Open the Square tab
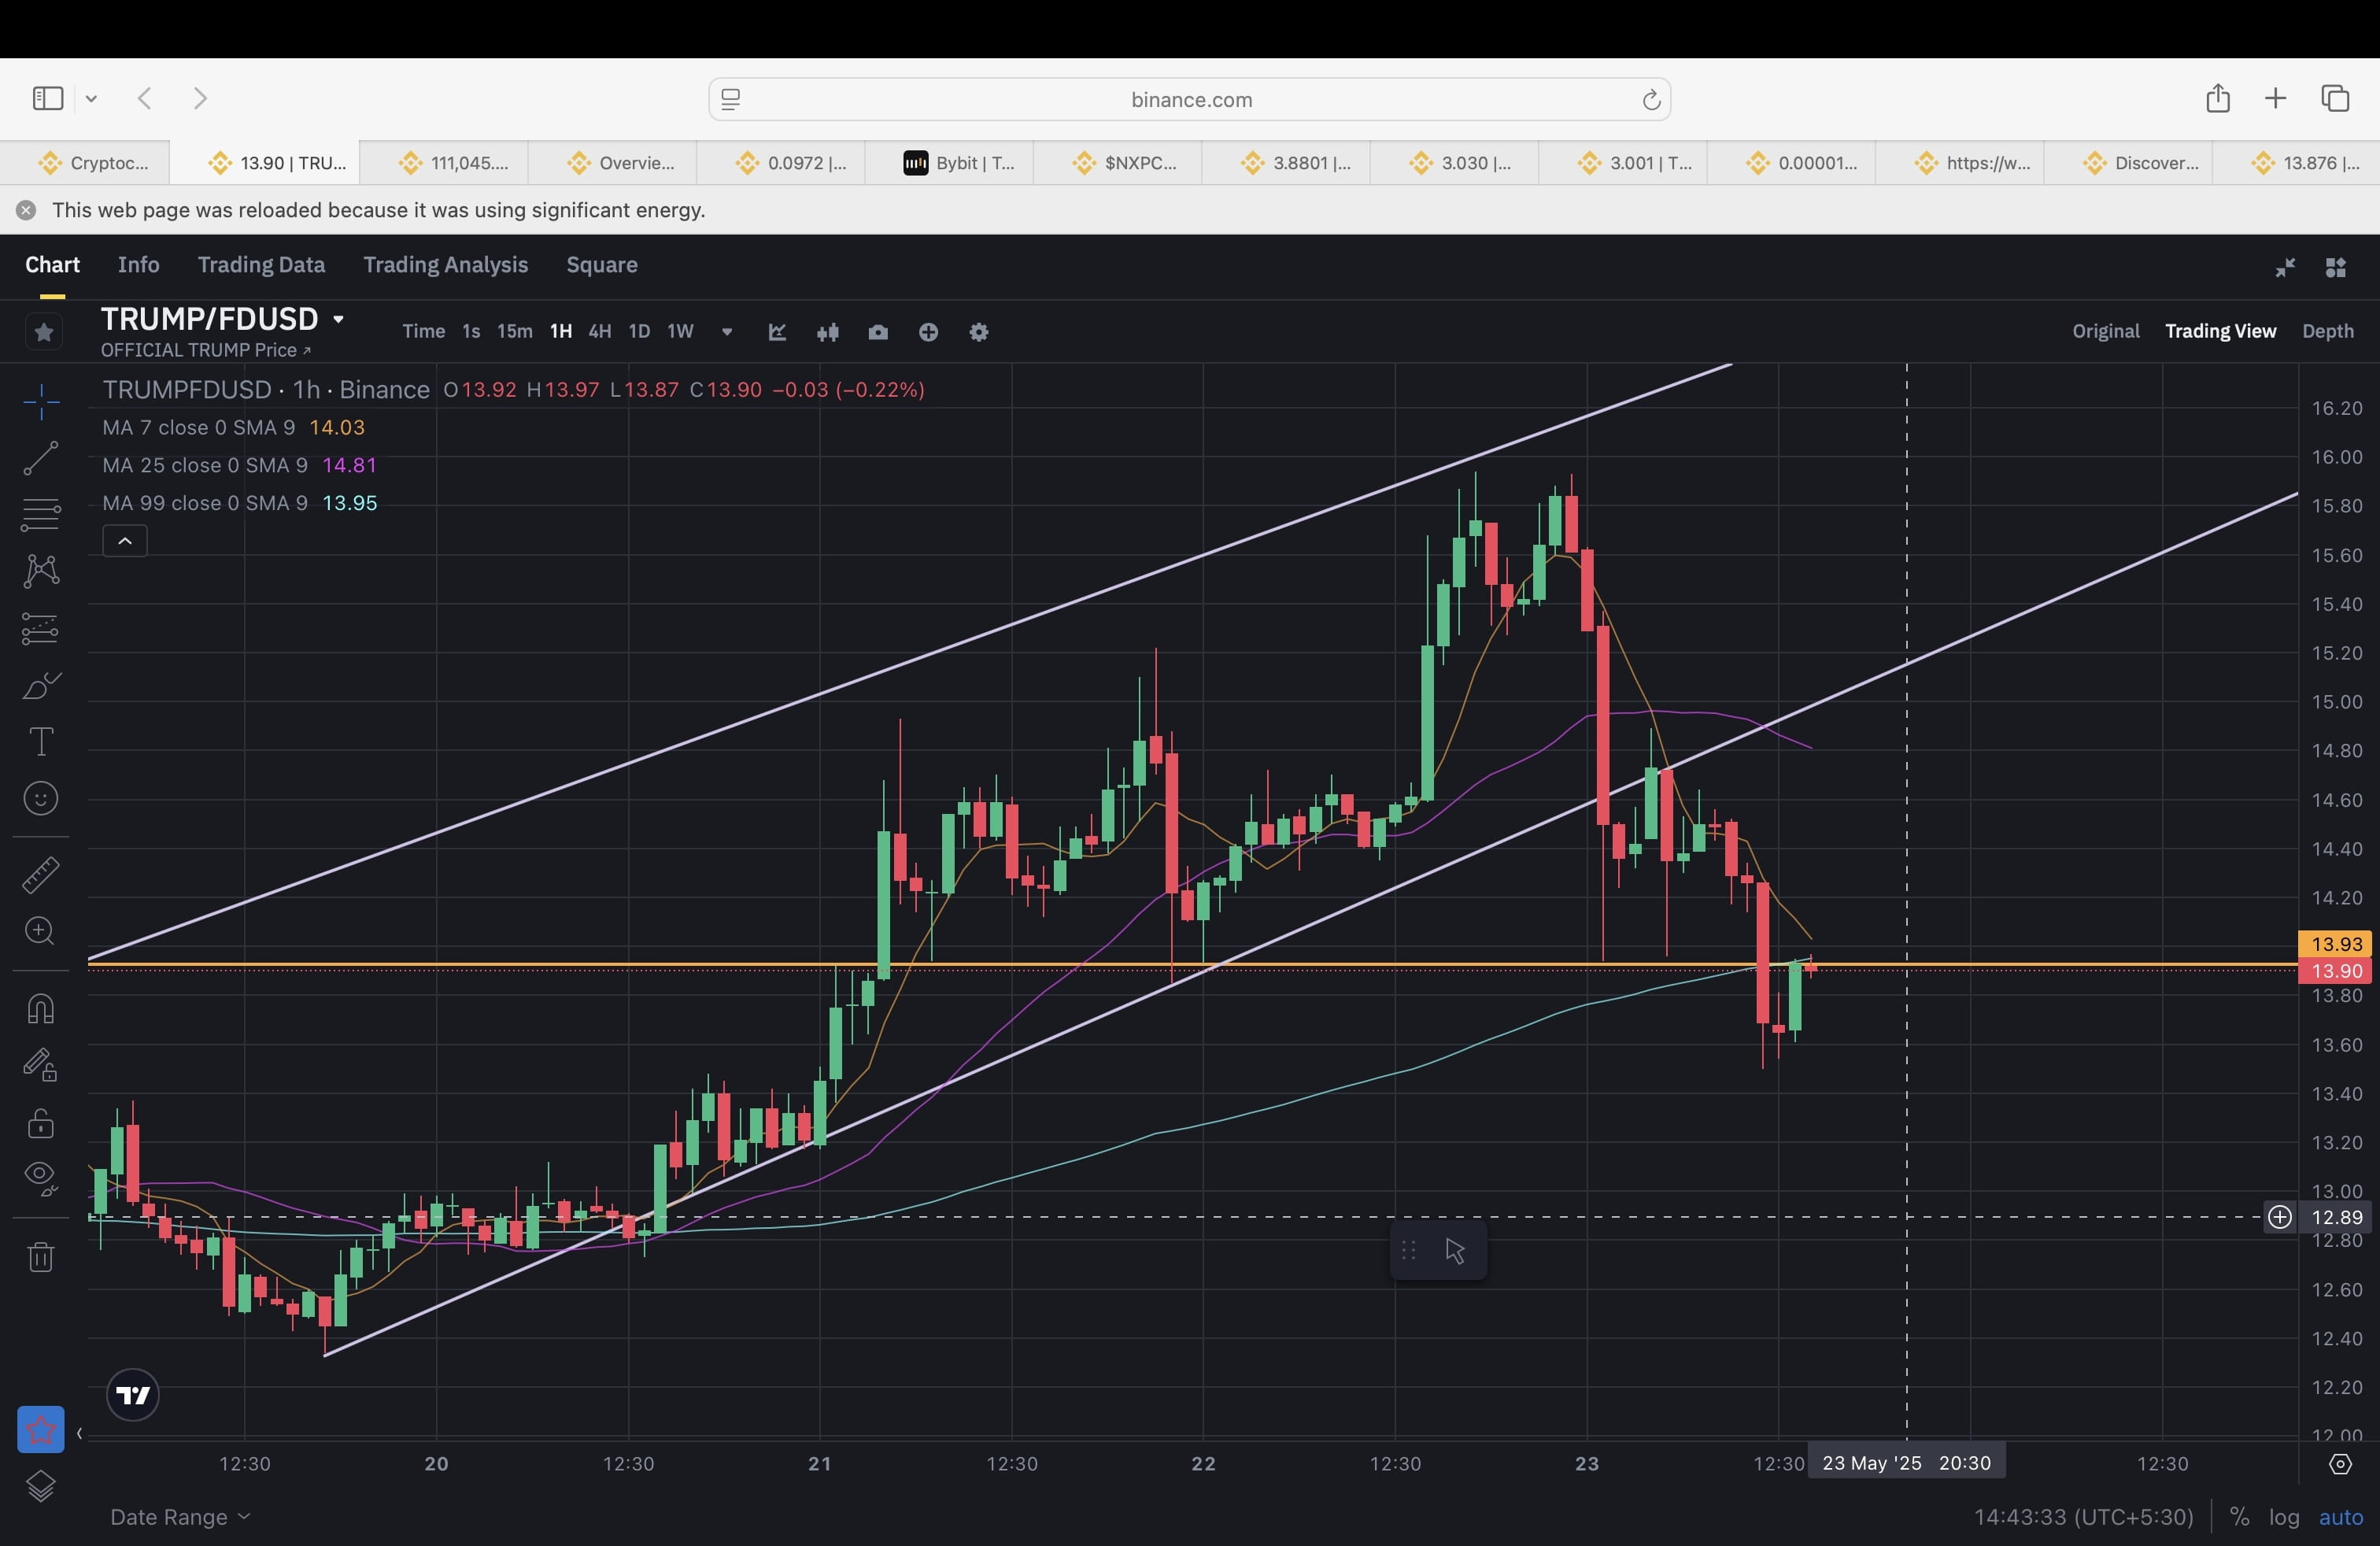The width and height of the screenshot is (2380, 1546). click(x=602, y=265)
